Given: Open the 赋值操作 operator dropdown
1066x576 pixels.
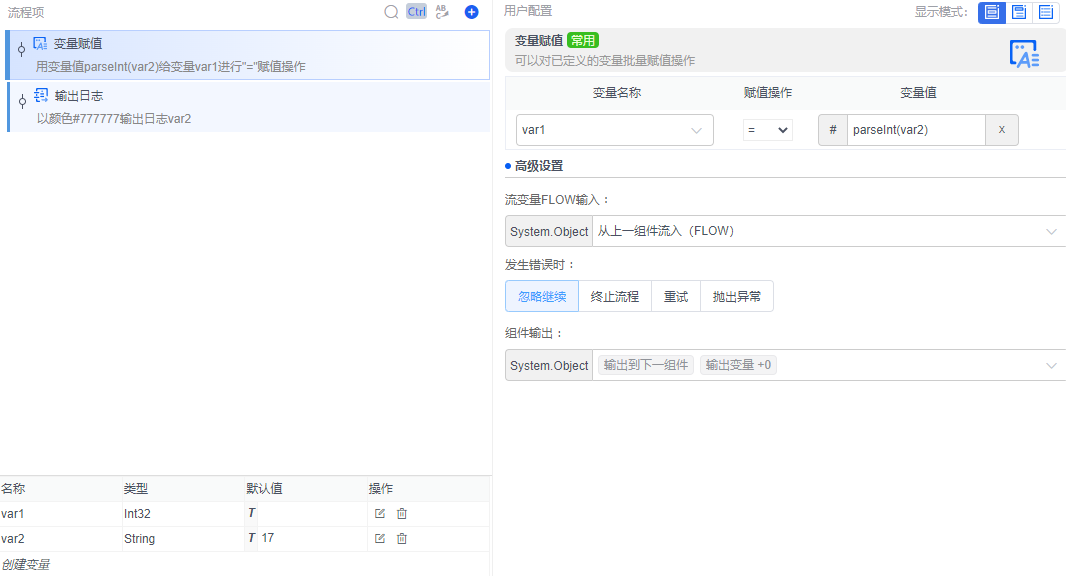Looking at the screenshot, I should 767,130.
